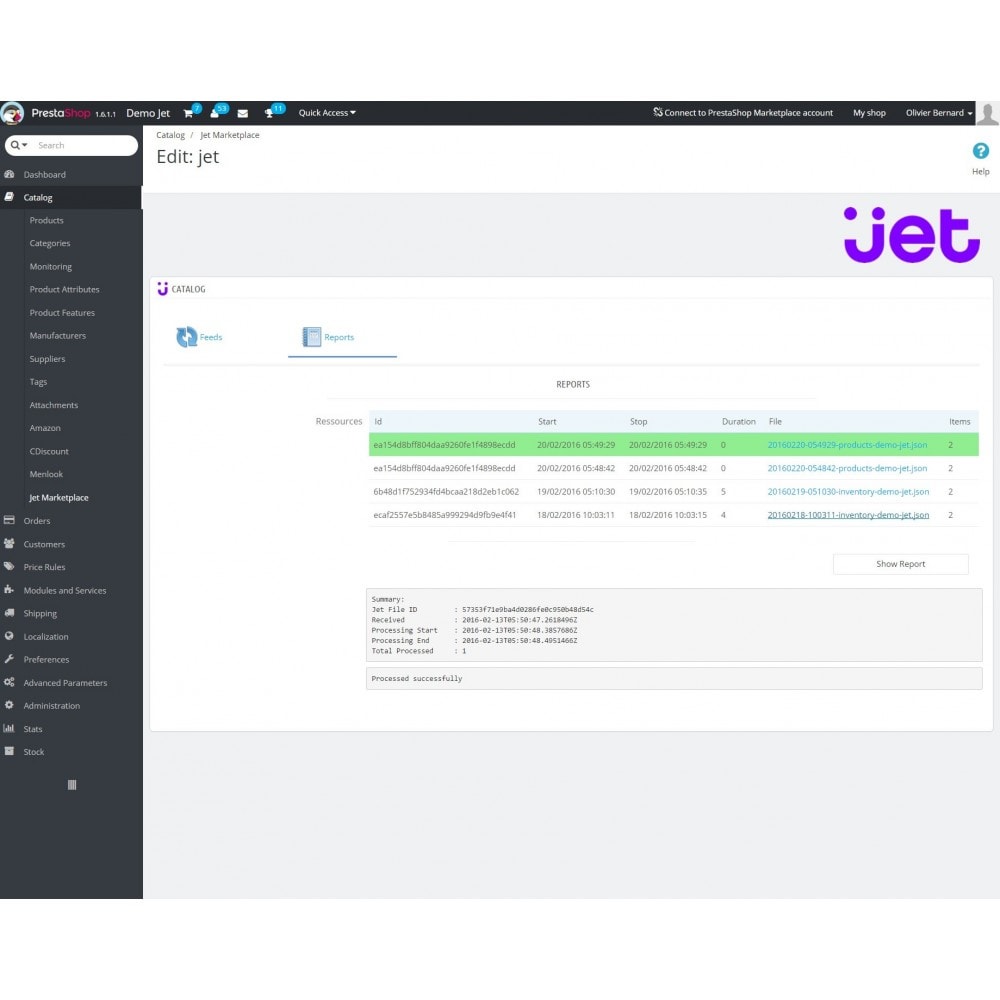Click the Reports notebook icon

click(x=312, y=337)
